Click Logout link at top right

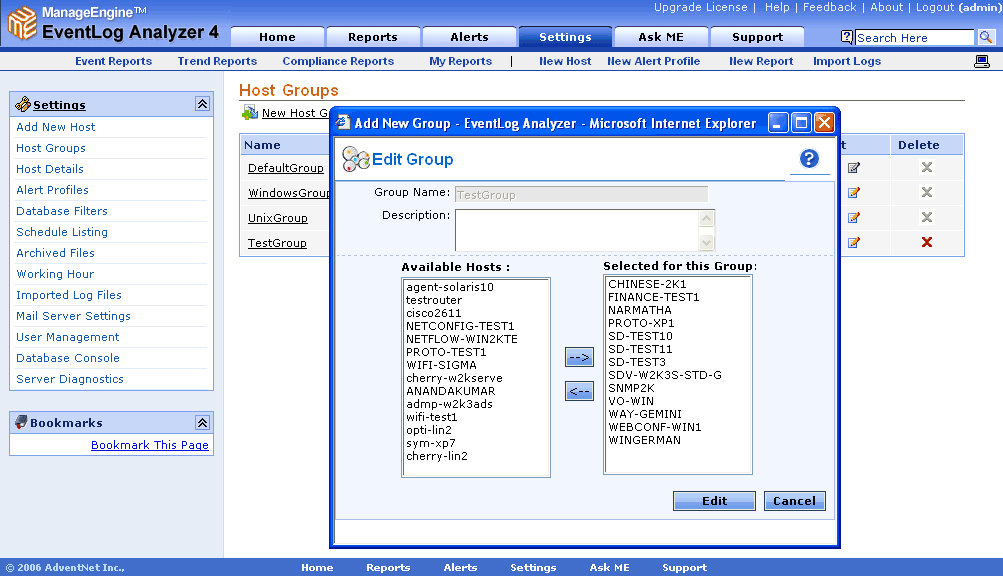pyautogui.click(x=935, y=7)
